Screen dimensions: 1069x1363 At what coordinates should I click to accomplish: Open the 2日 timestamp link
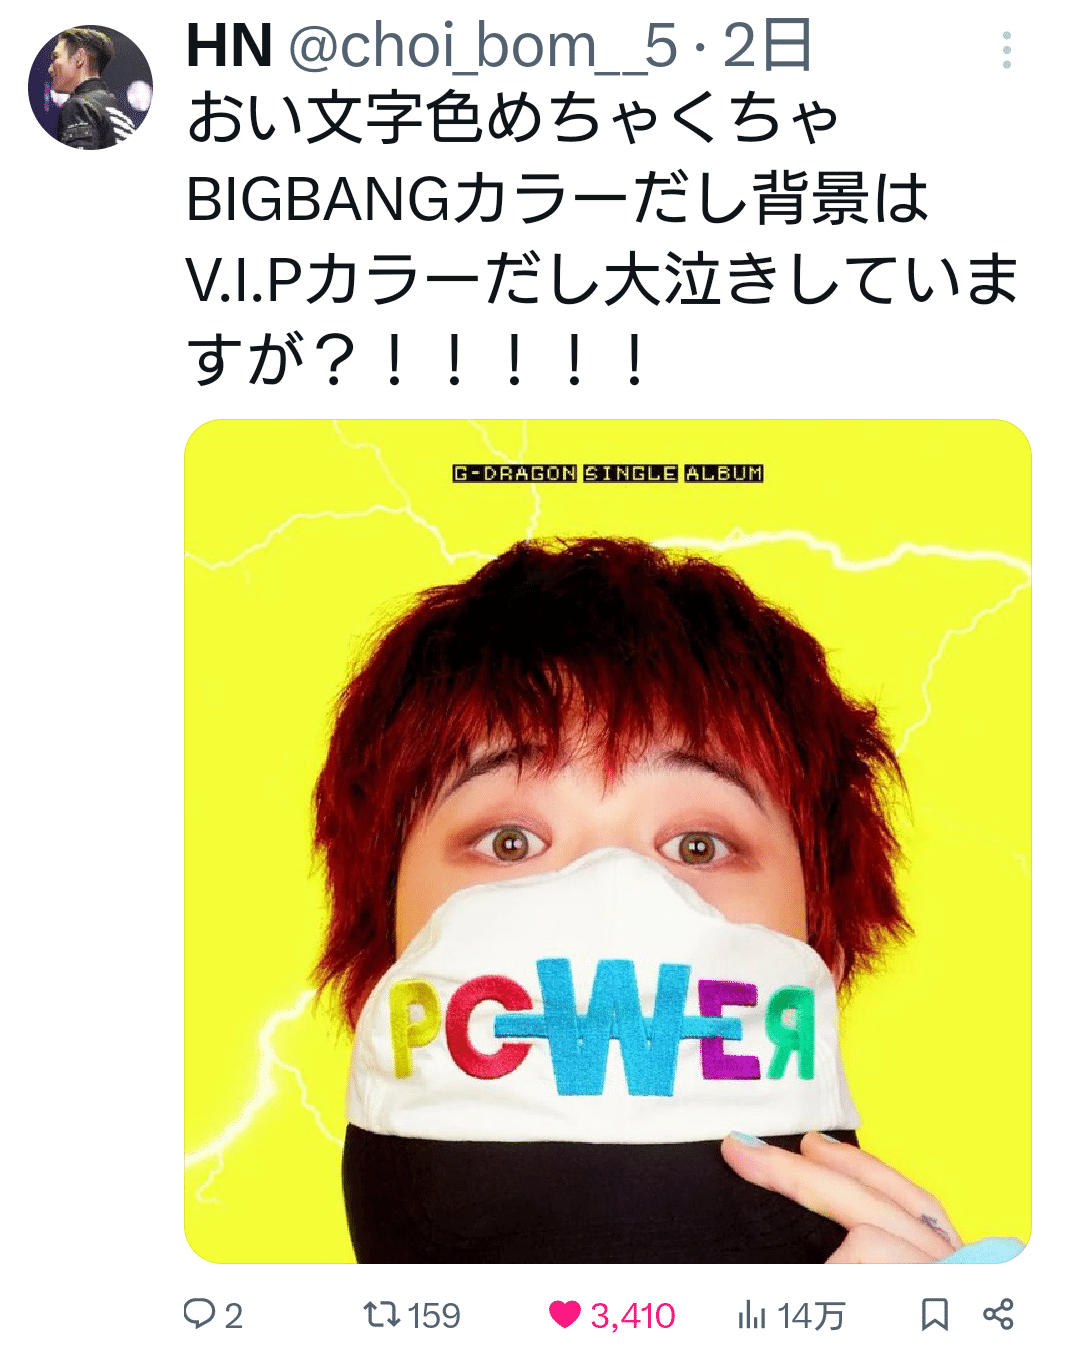point(767,46)
